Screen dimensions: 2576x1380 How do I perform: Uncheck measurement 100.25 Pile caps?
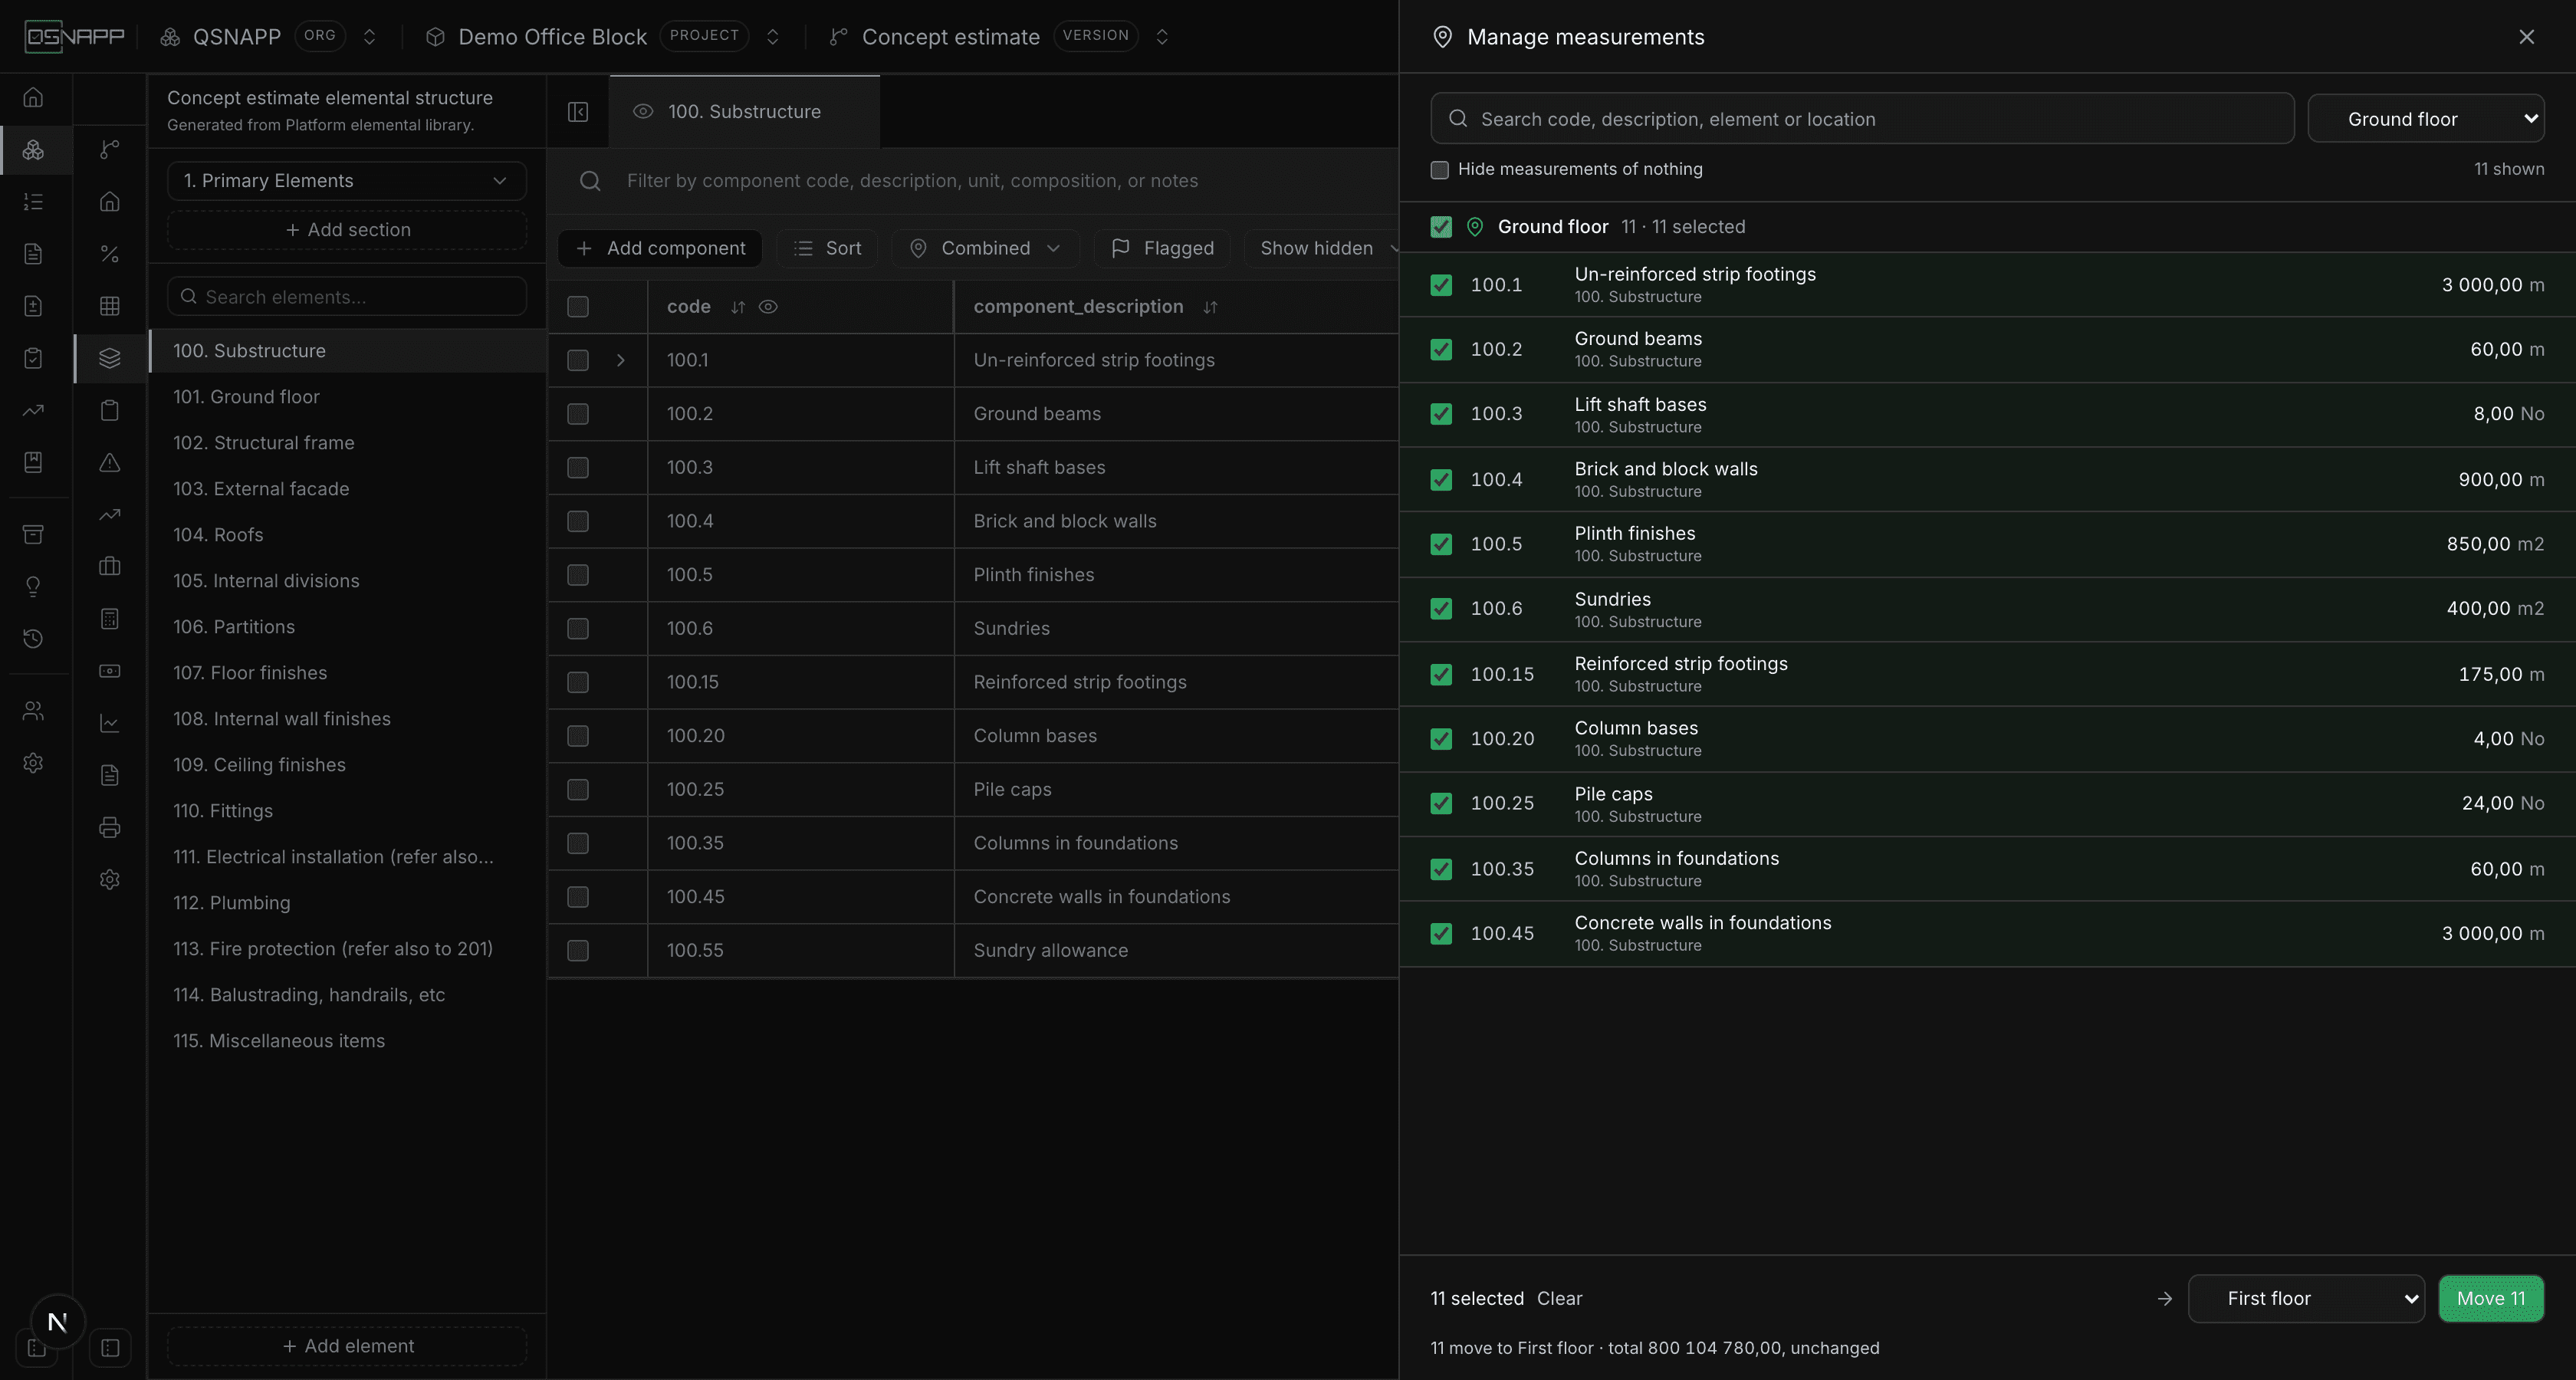(x=1441, y=803)
